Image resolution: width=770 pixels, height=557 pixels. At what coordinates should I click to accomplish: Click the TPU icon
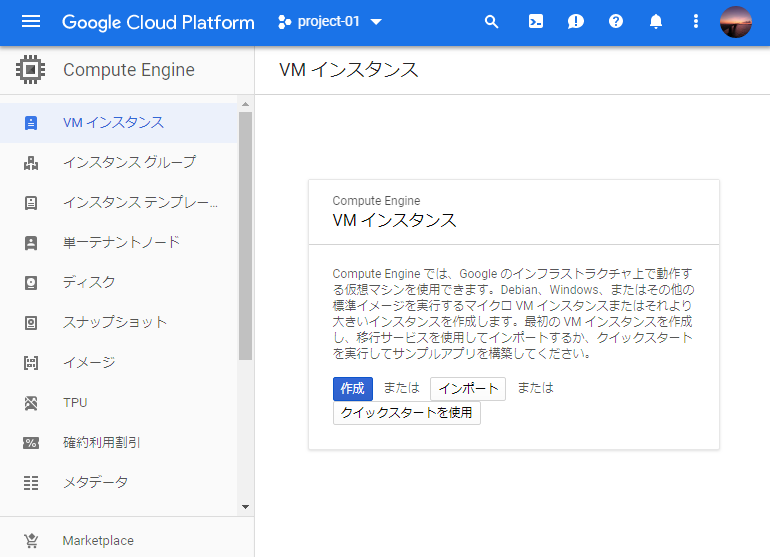31,403
